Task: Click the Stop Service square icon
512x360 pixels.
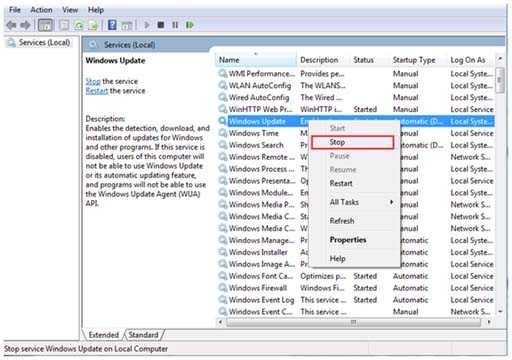Action: (x=161, y=25)
